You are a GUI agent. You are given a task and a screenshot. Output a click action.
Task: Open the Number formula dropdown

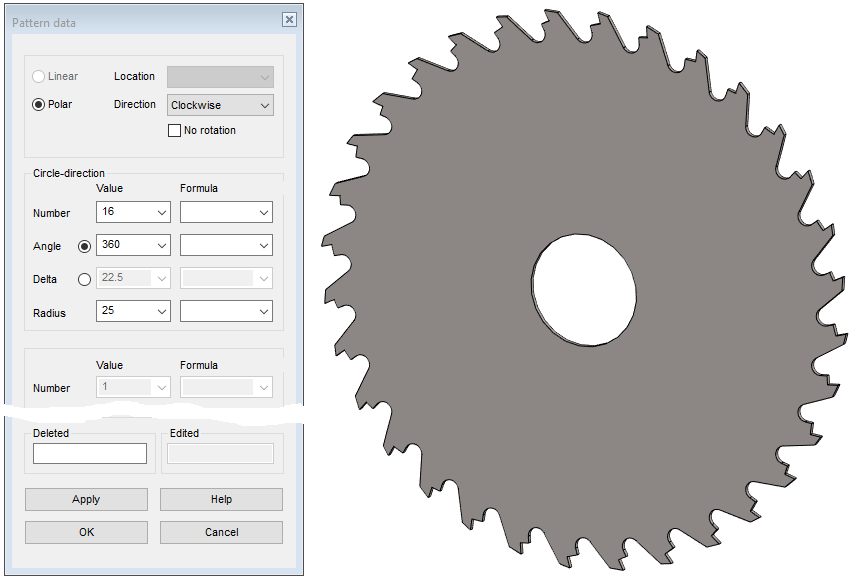pyautogui.click(x=263, y=212)
